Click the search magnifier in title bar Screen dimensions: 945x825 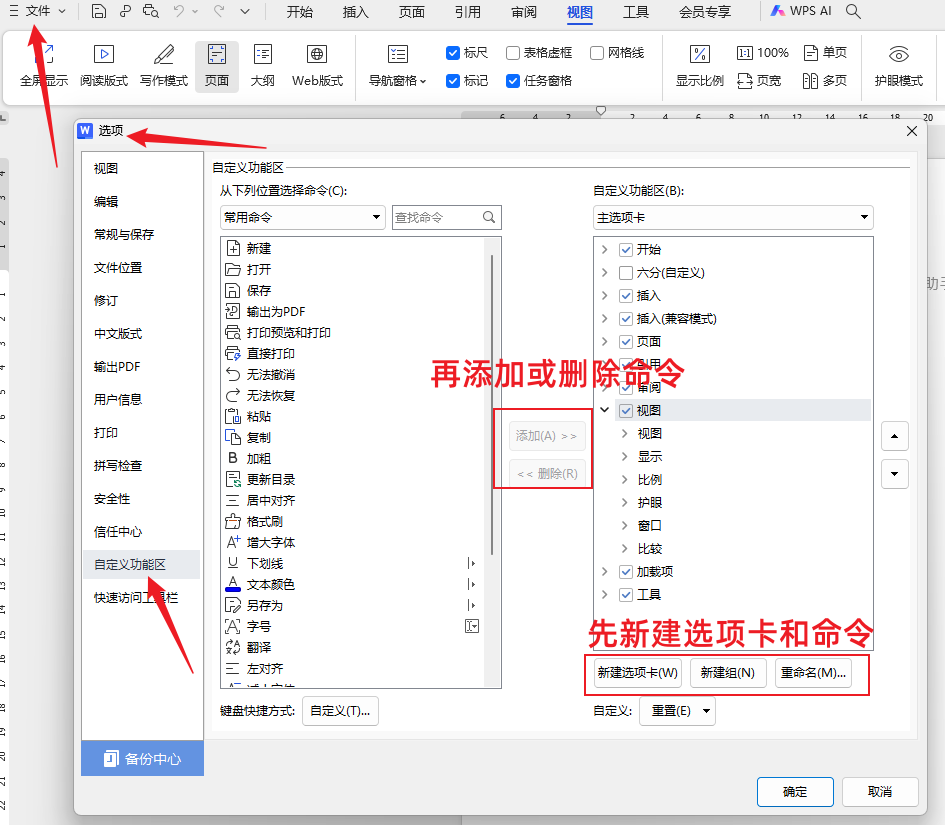click(x=853, y=11)
